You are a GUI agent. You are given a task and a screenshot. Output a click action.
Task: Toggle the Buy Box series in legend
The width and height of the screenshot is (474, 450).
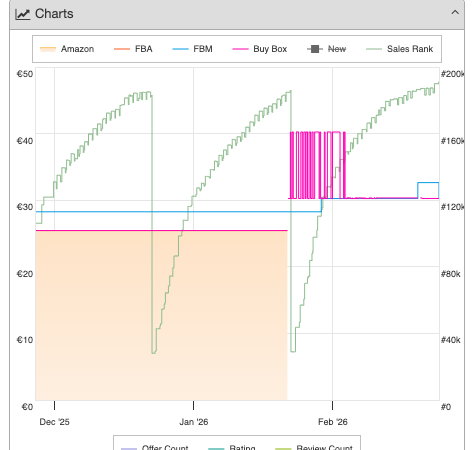pos(259,49)
